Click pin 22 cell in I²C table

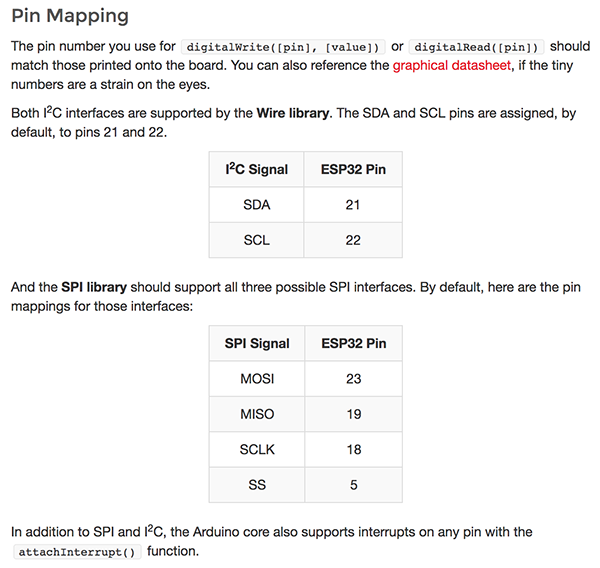353,240
